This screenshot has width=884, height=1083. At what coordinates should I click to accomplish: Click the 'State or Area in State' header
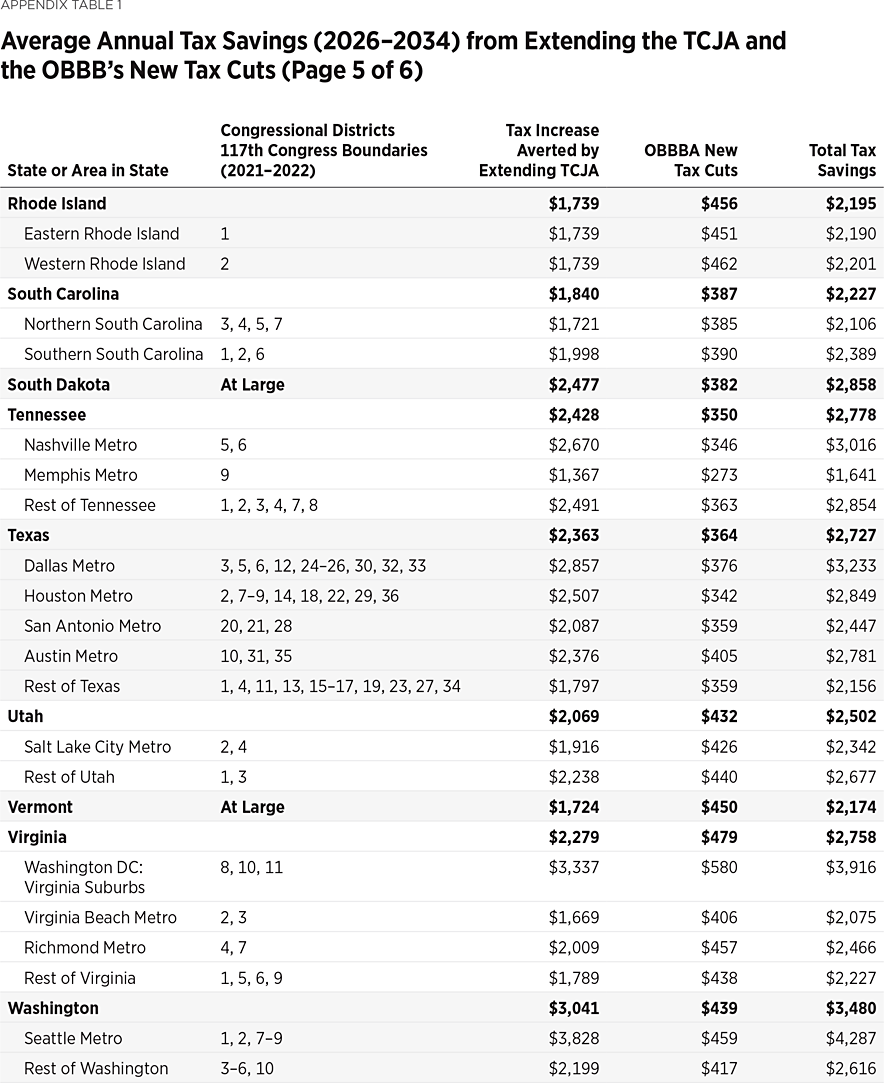tap(88, 170)
